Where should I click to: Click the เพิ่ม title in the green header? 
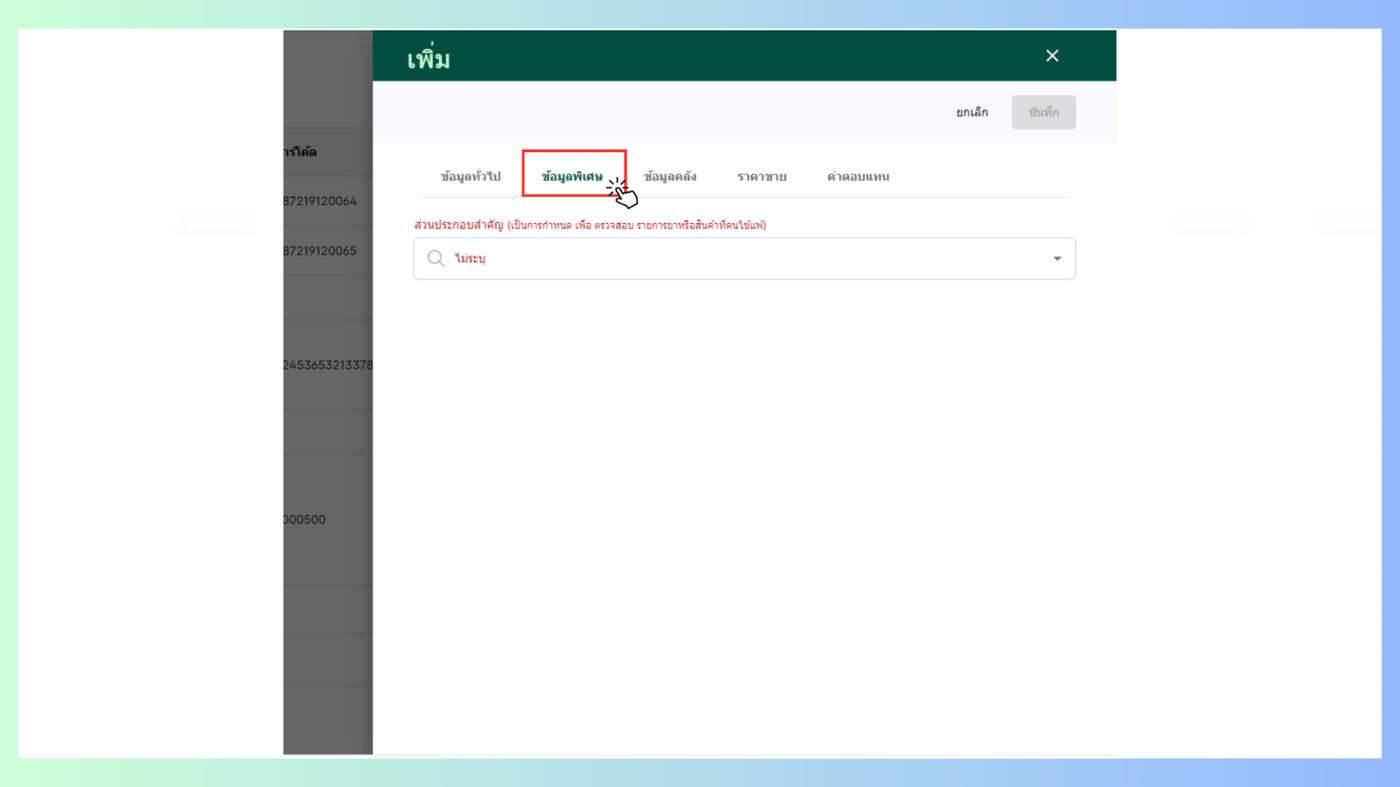click(429, 59)
